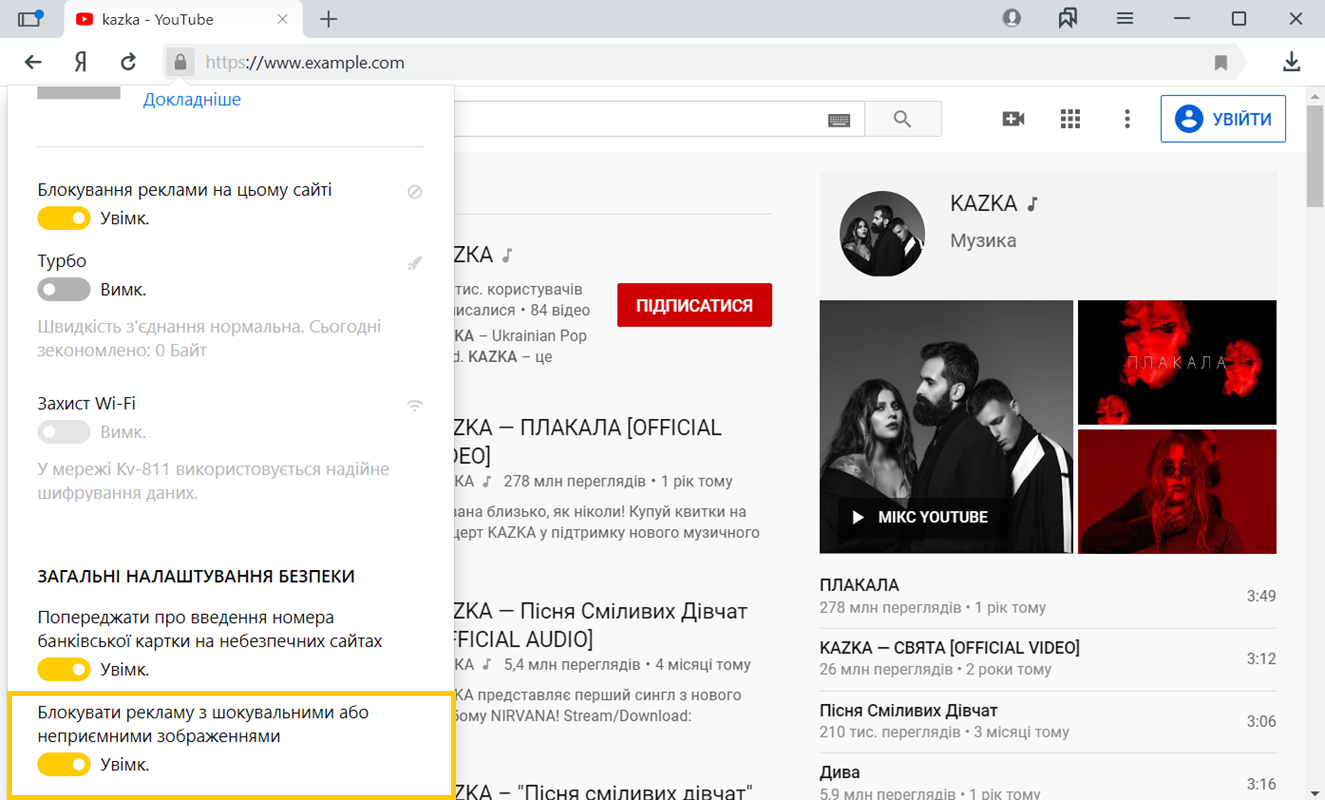1325x800 pixels.
Task: Click the Wi-Fi protection signal icon
Action: coord(414,406)
